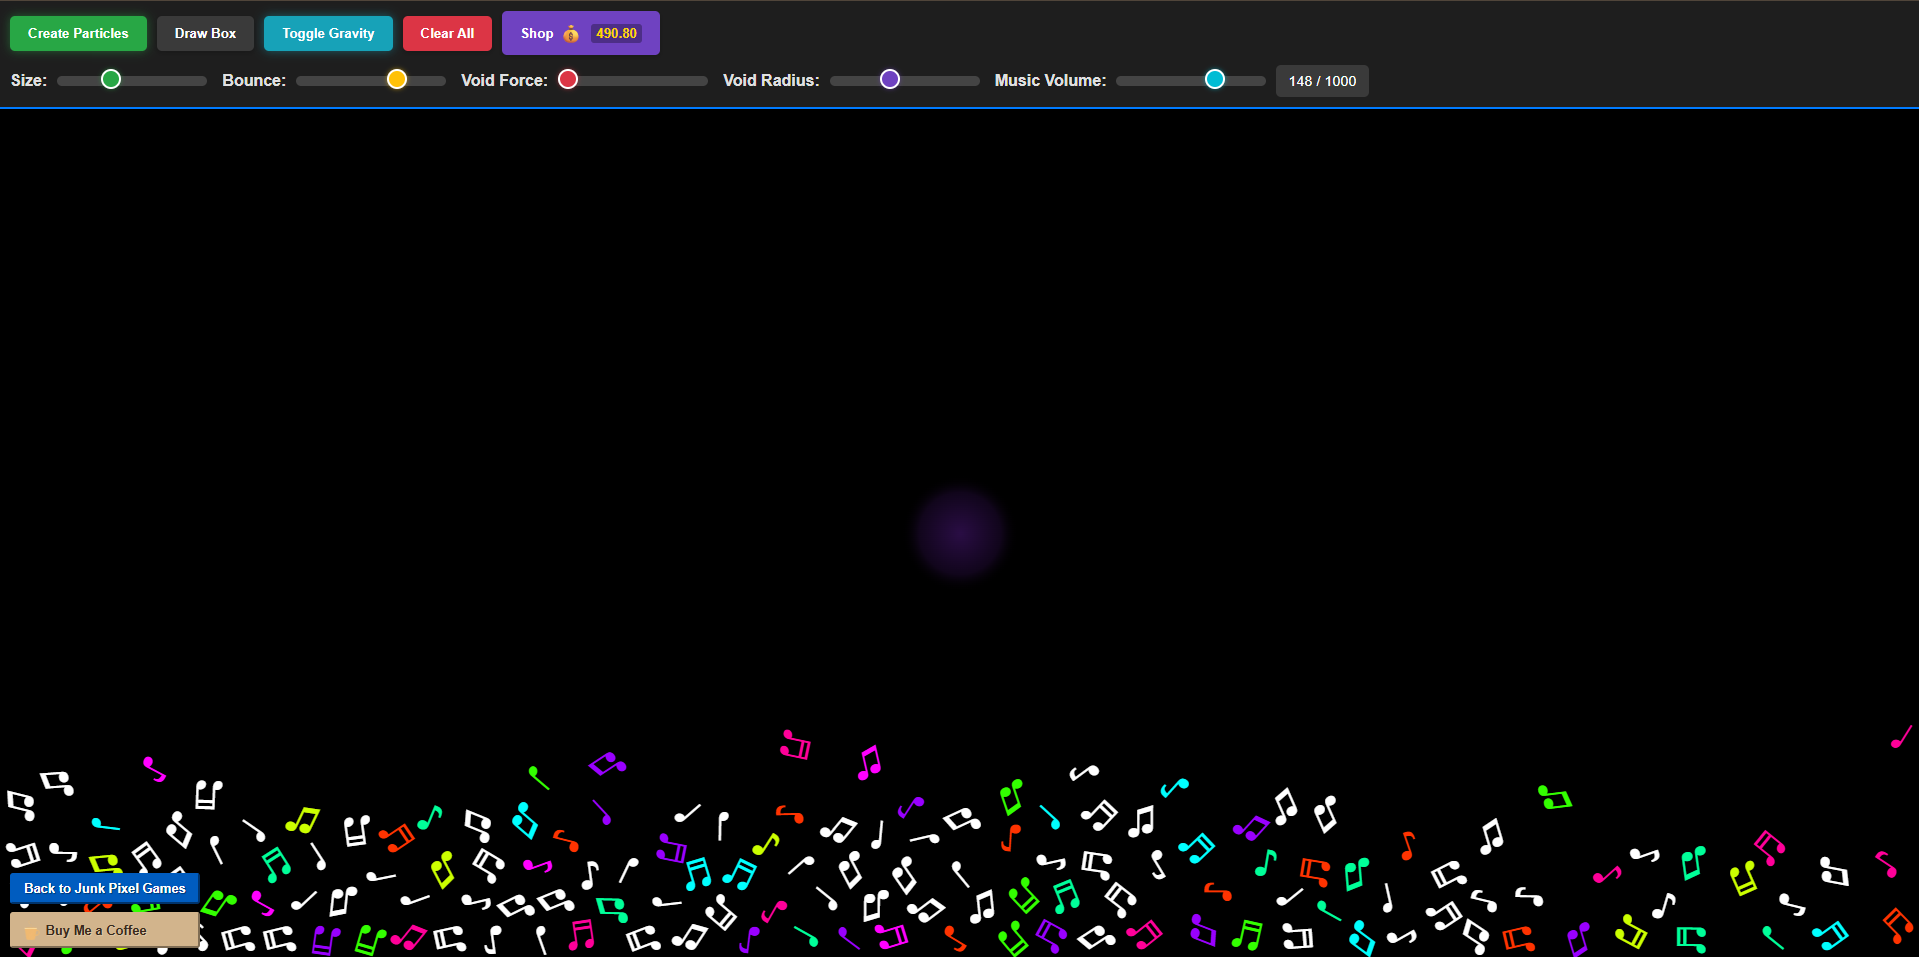Select the Draw Box button
Viewport: 1919px width, 957px height.
(205, 33)
